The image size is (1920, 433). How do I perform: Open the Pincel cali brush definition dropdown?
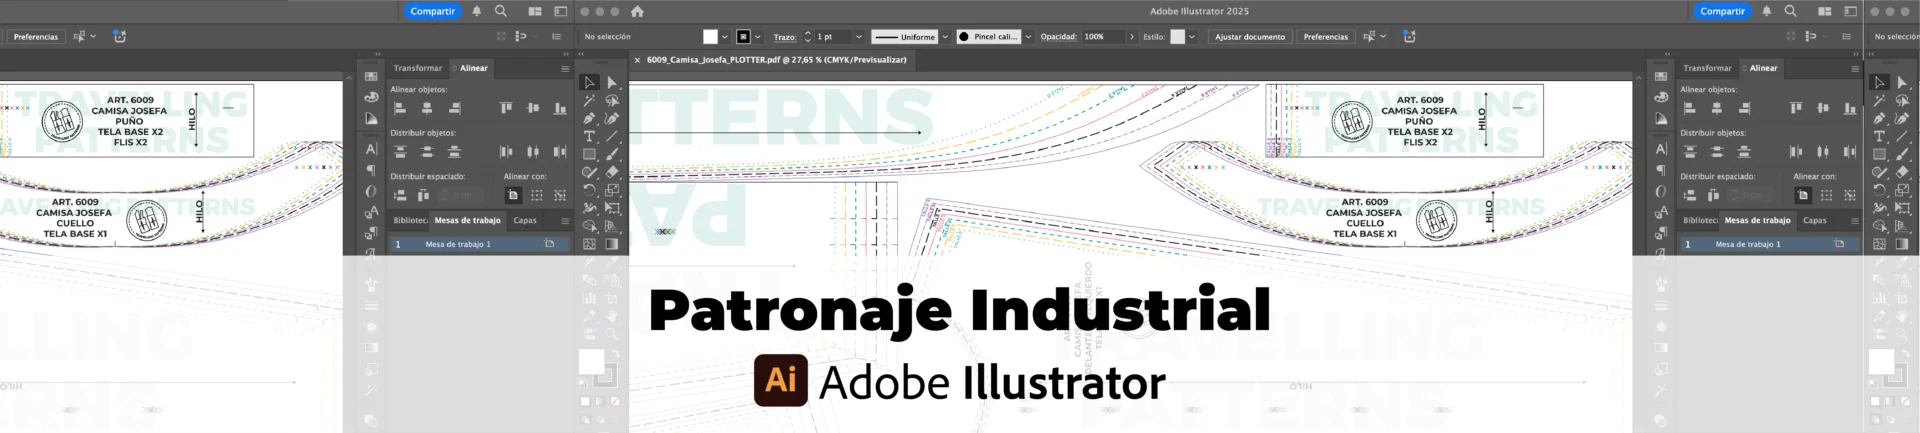1028,37
